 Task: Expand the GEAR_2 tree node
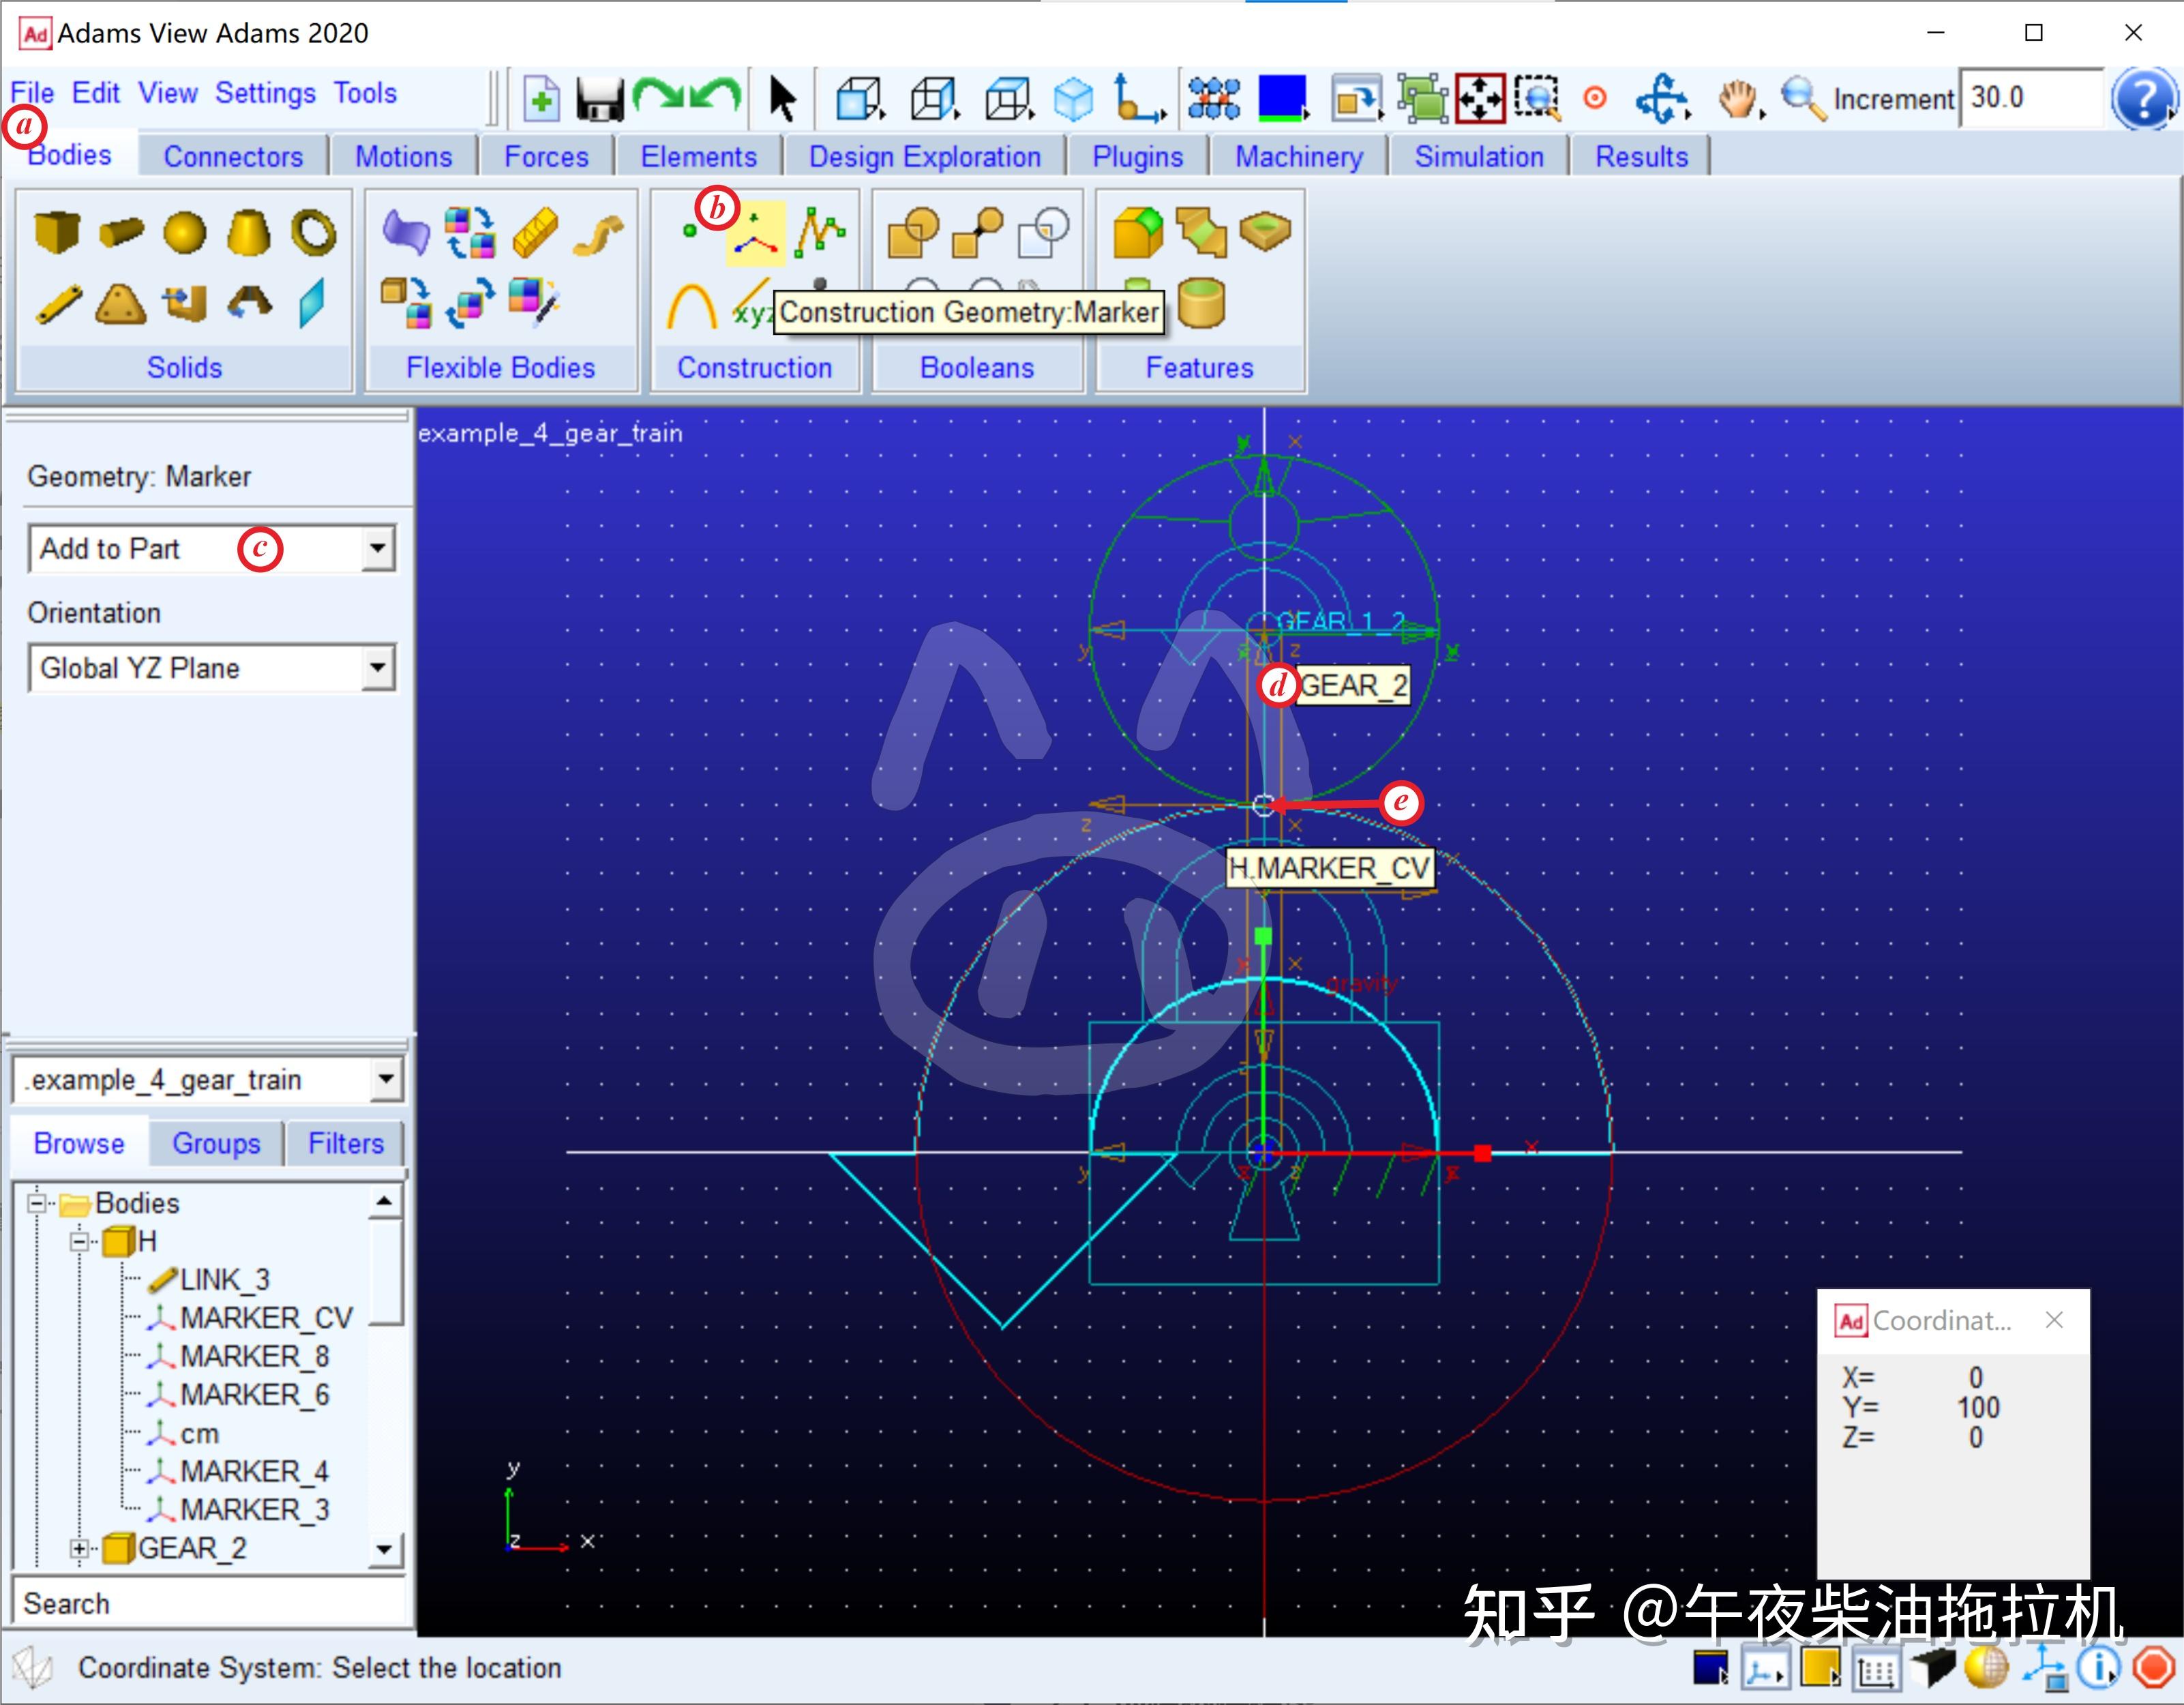point(79,1548)
